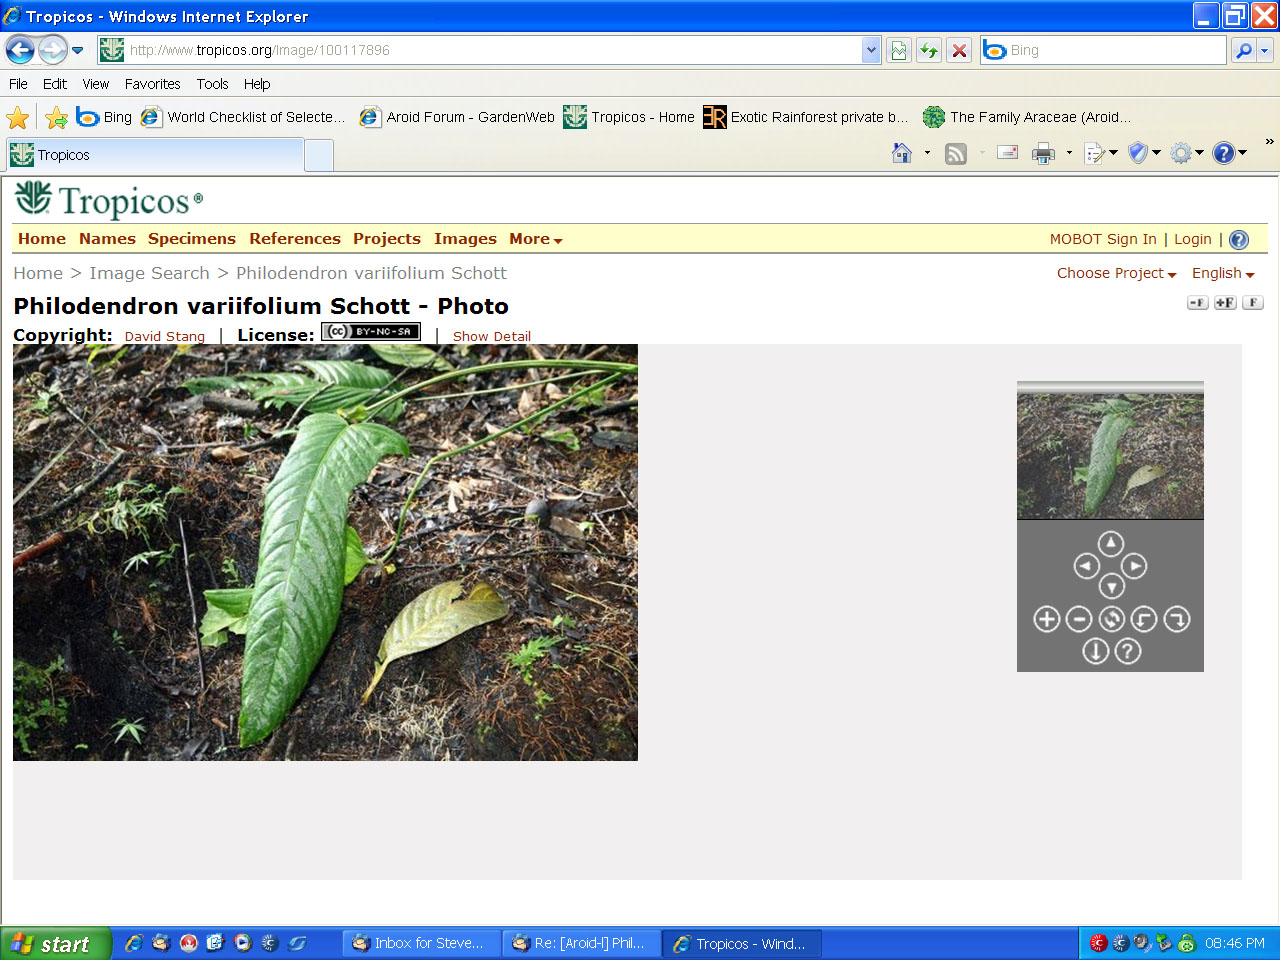Expand the More navigation dropdown
1280x960 pixels.
535,239
